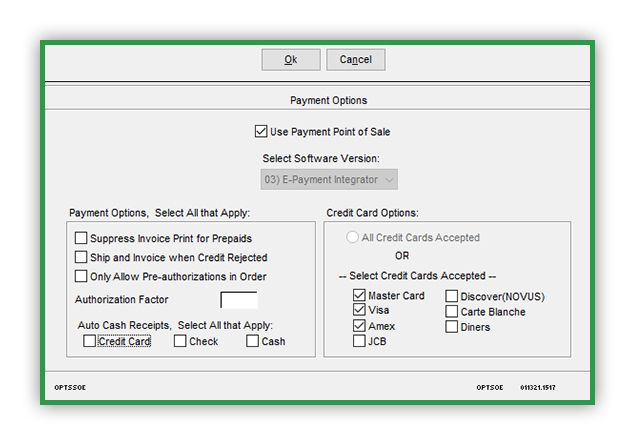Check the Carte Blanche checkbox
This screenshot has width=635, height=445.
(452, 311)
